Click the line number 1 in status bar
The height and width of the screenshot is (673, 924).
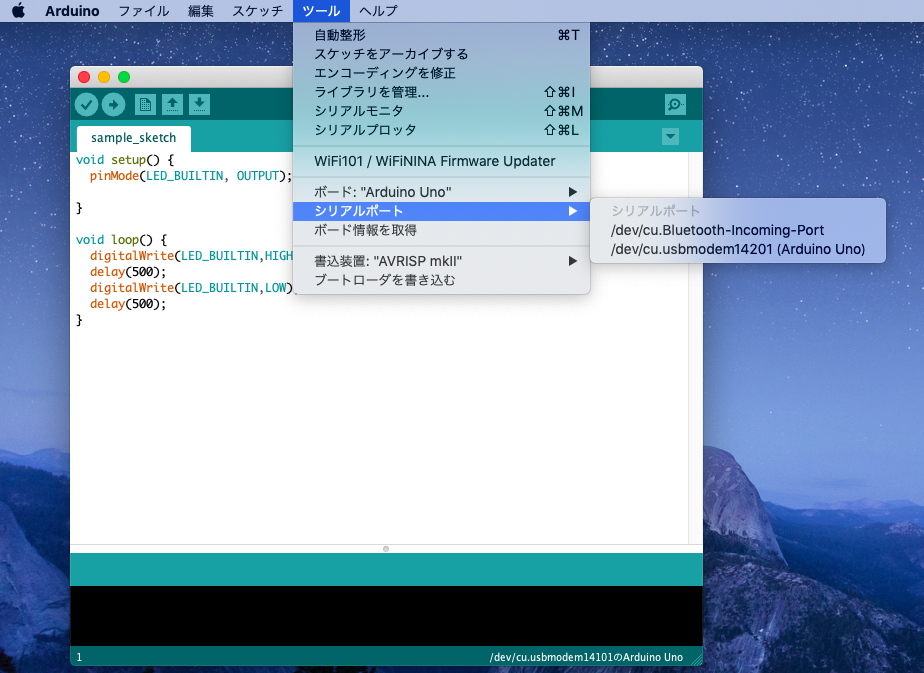pos(79,657)
